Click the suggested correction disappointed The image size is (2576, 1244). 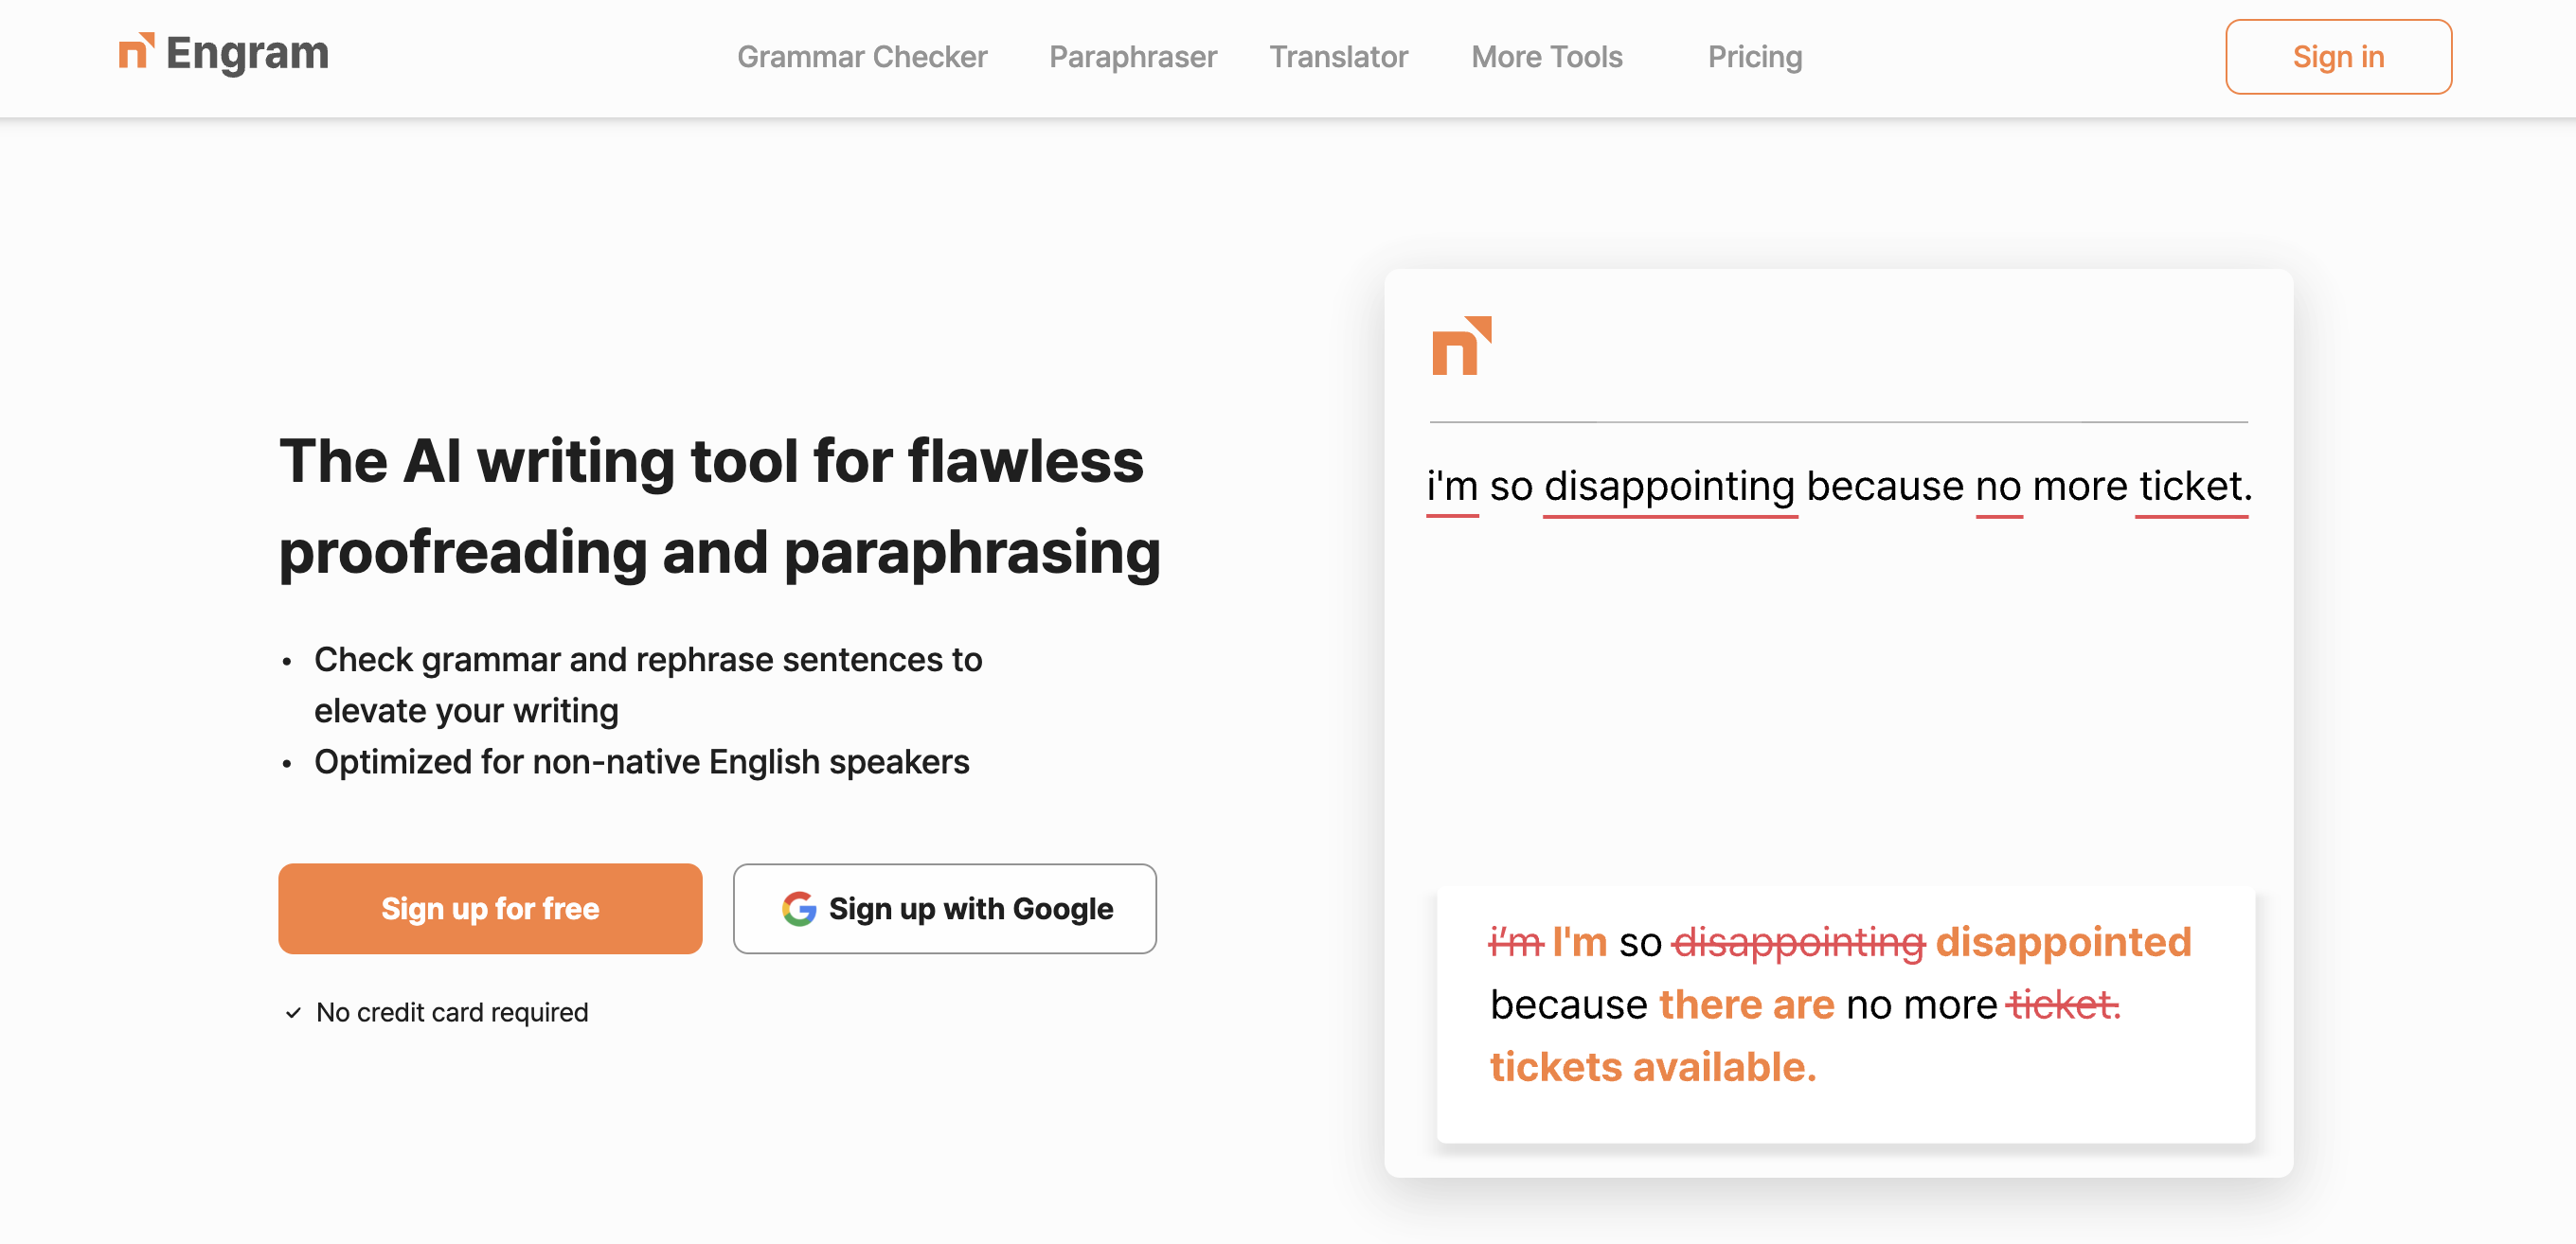click(x=2062, y=942)
